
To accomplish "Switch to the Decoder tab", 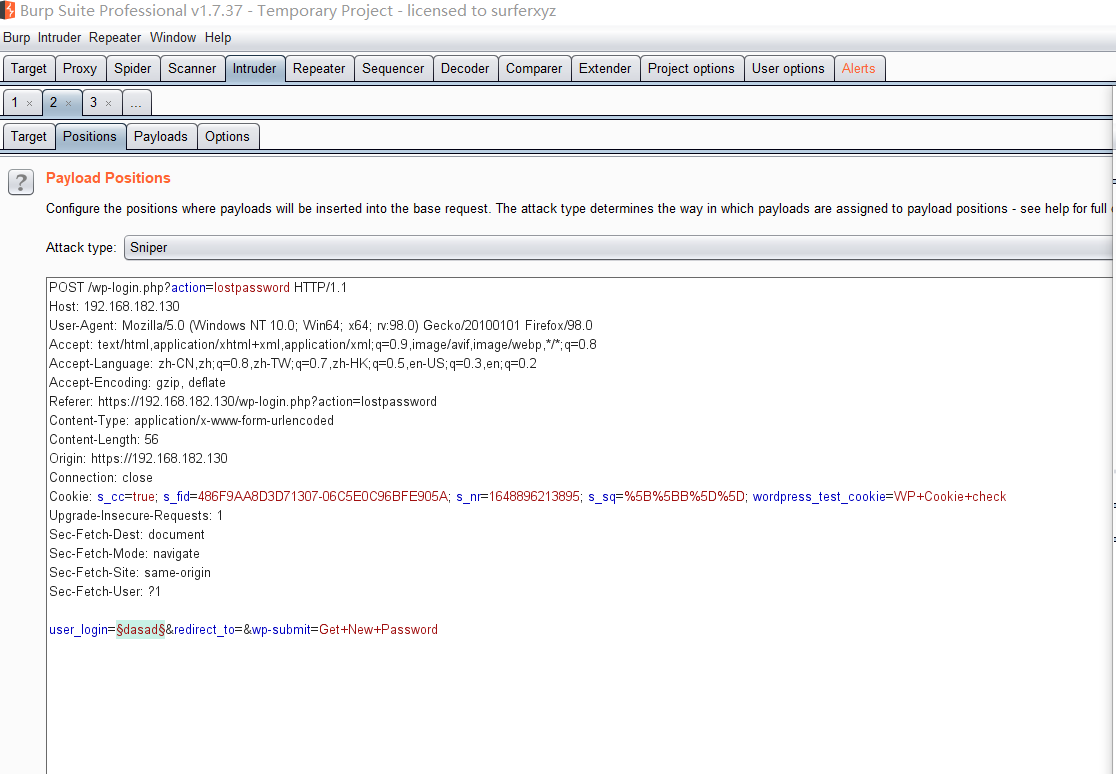I will (465, 68).
